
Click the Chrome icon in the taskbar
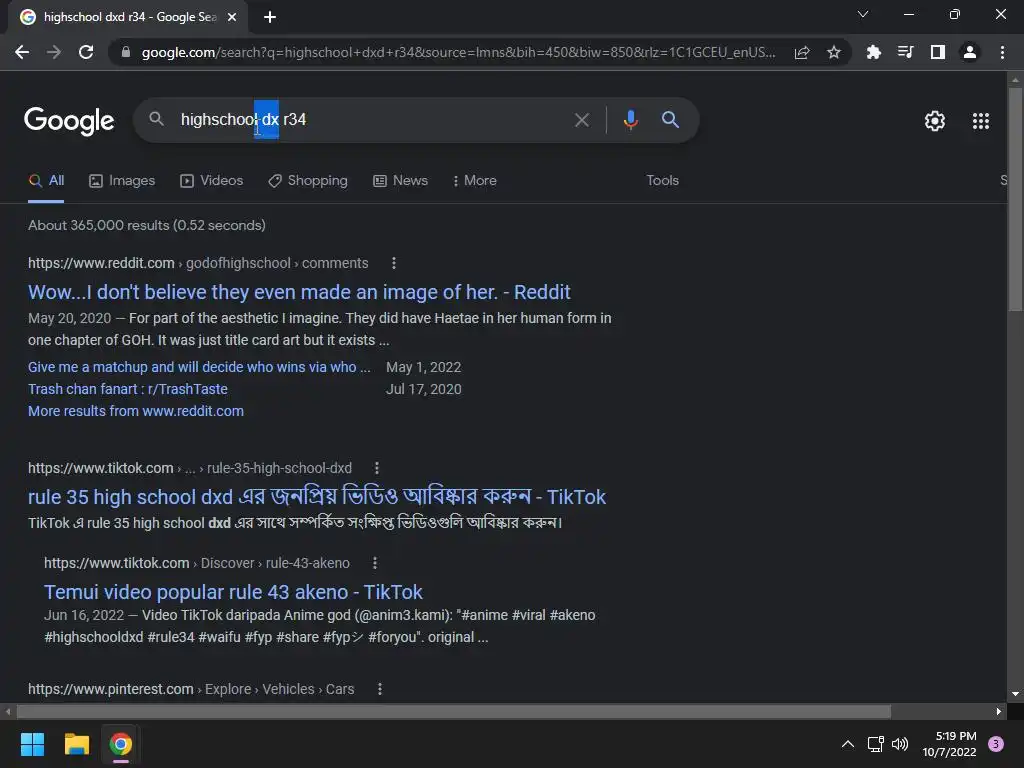[x=121, y=744]
